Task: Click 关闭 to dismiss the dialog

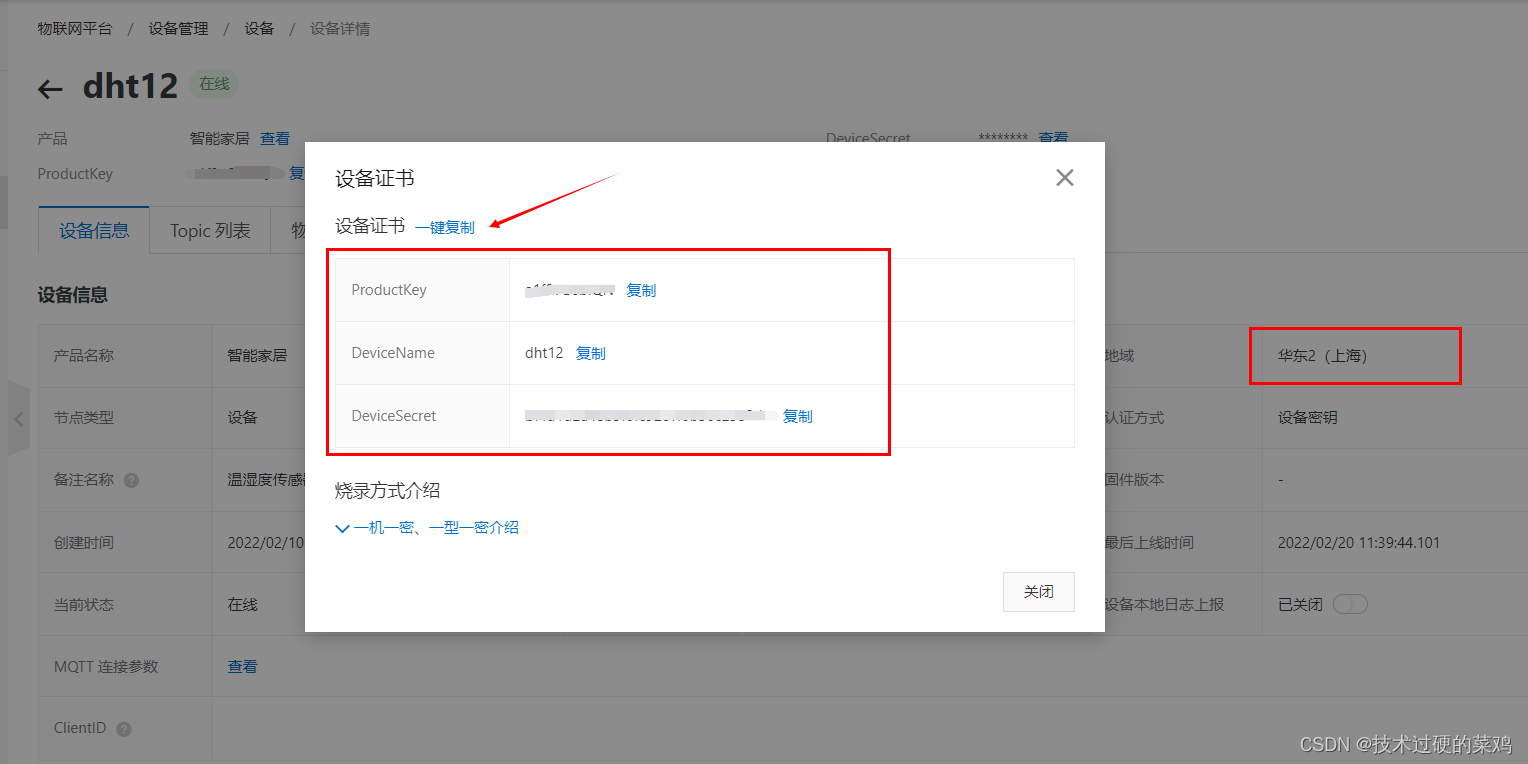Action: (1038, 591)
